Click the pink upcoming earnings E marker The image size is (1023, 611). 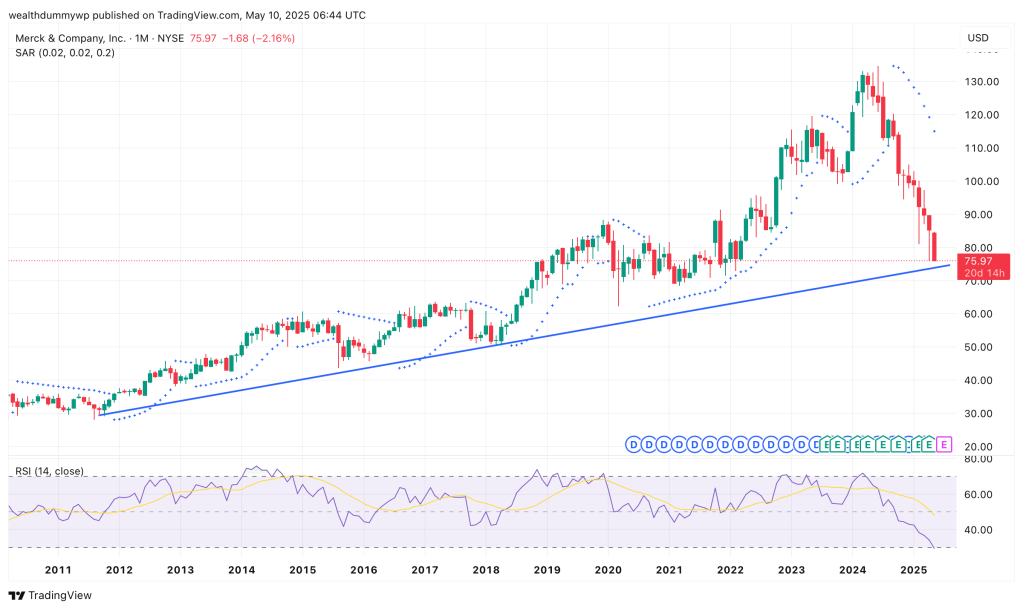tap(945, 444)
